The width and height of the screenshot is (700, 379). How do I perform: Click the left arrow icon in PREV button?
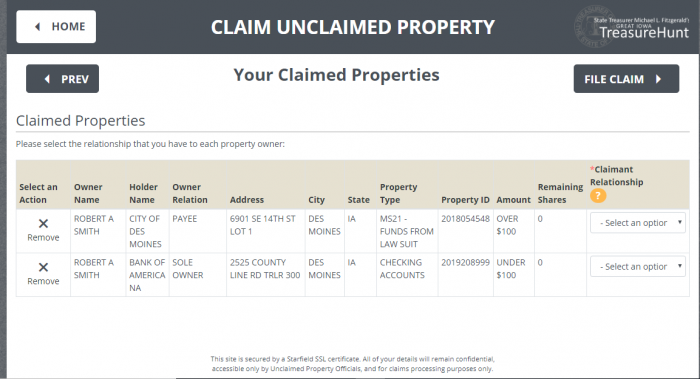tap(47, 79)
